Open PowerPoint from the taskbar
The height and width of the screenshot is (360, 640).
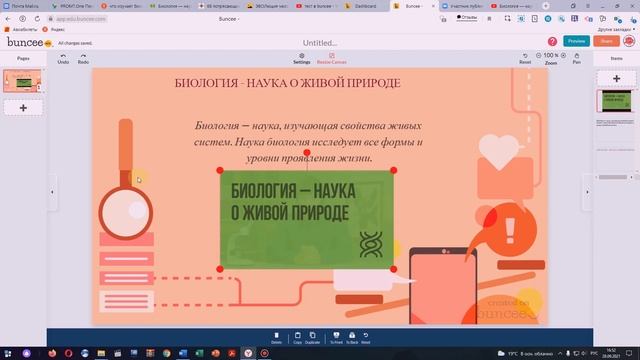(x=216, y=353)
